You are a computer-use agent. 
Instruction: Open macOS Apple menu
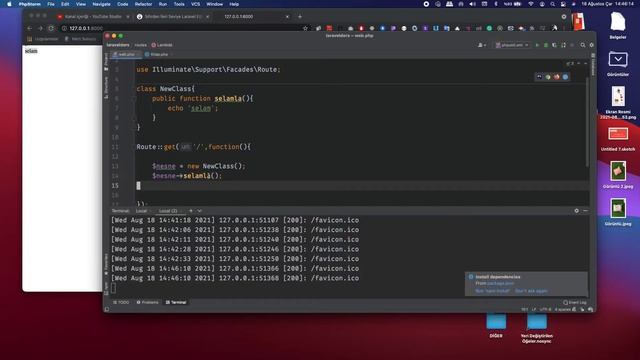coord(9,4)
